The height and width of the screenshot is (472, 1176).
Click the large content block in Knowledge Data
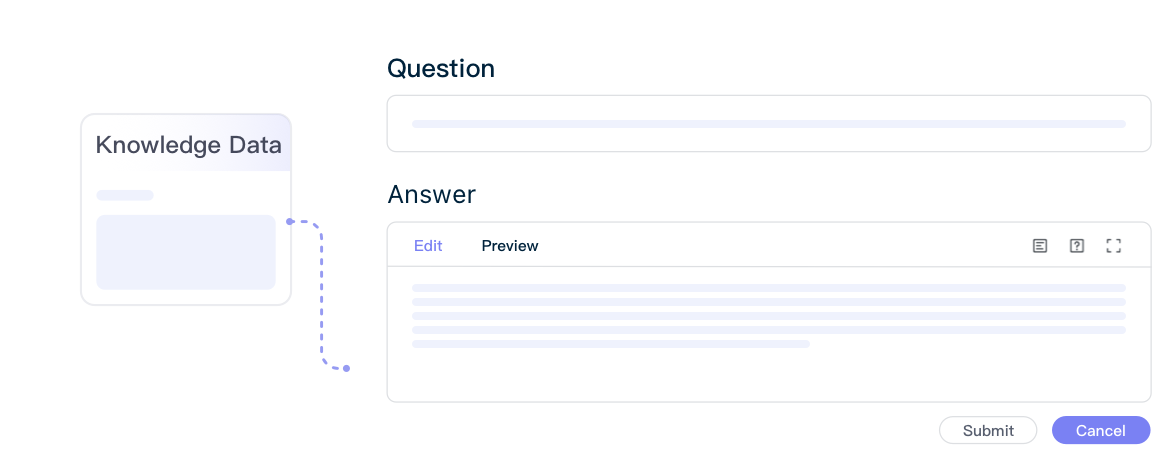[x=186, y=252]
